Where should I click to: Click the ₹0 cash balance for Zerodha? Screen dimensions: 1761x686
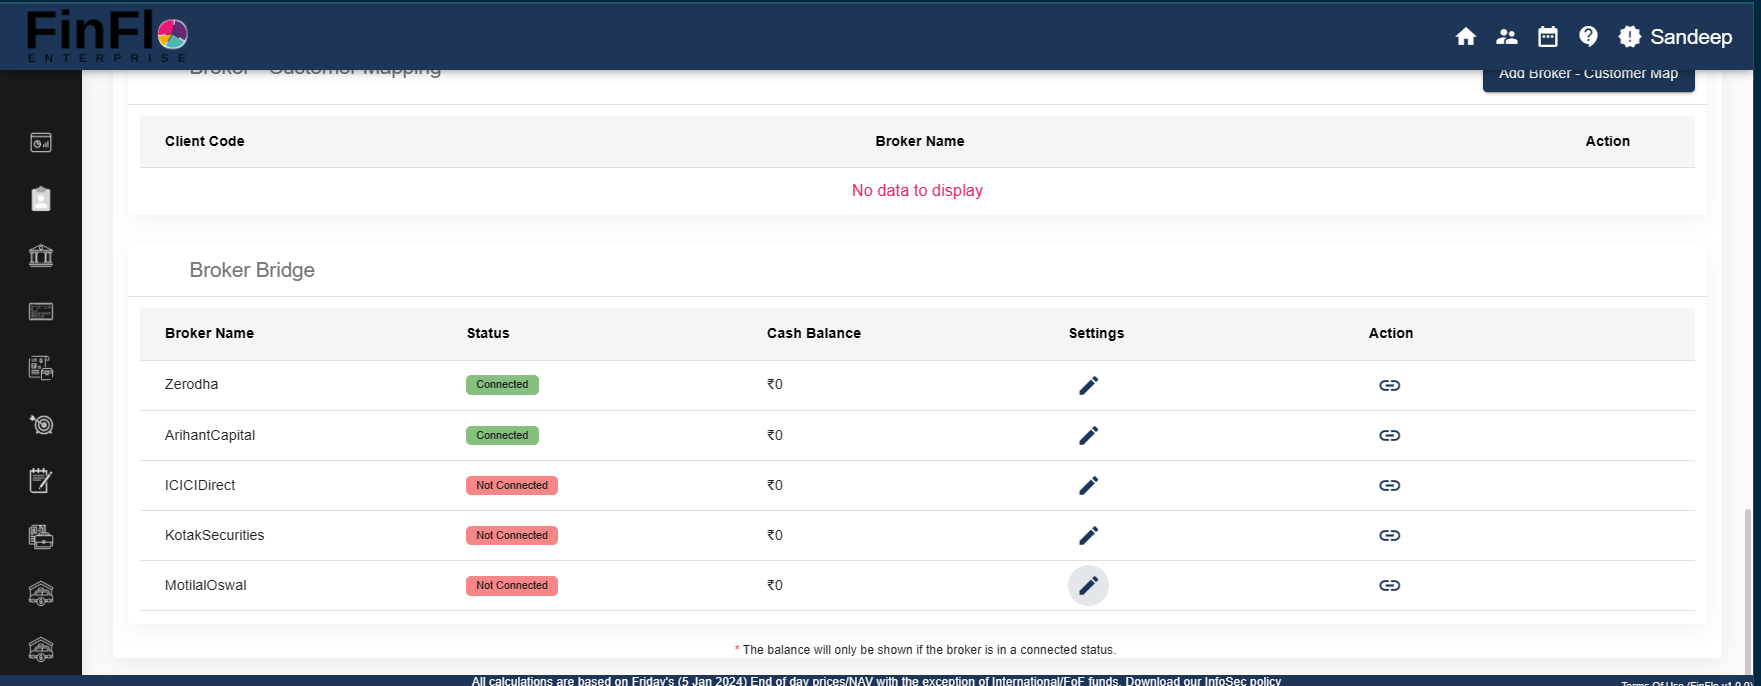point(775,384)
